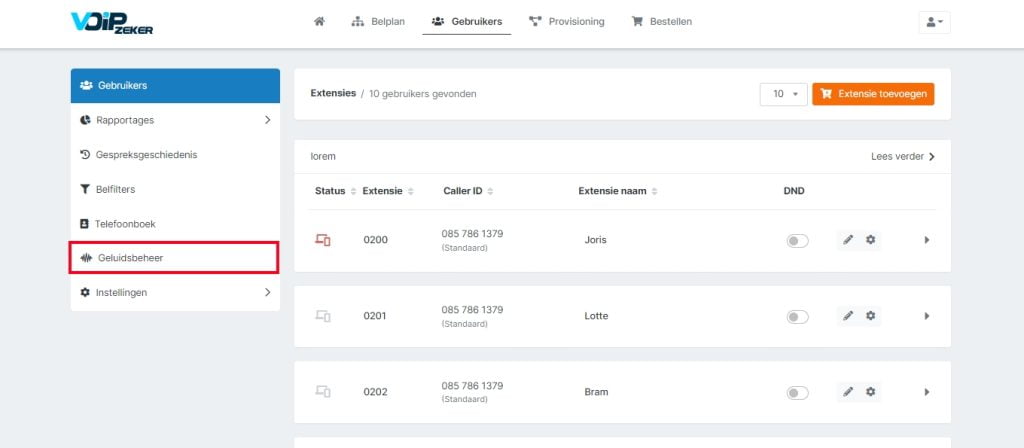This screenshot has height=448, width=1024.
Task: Open Telefoonboek in the sidebar
Action: (175, 224)
